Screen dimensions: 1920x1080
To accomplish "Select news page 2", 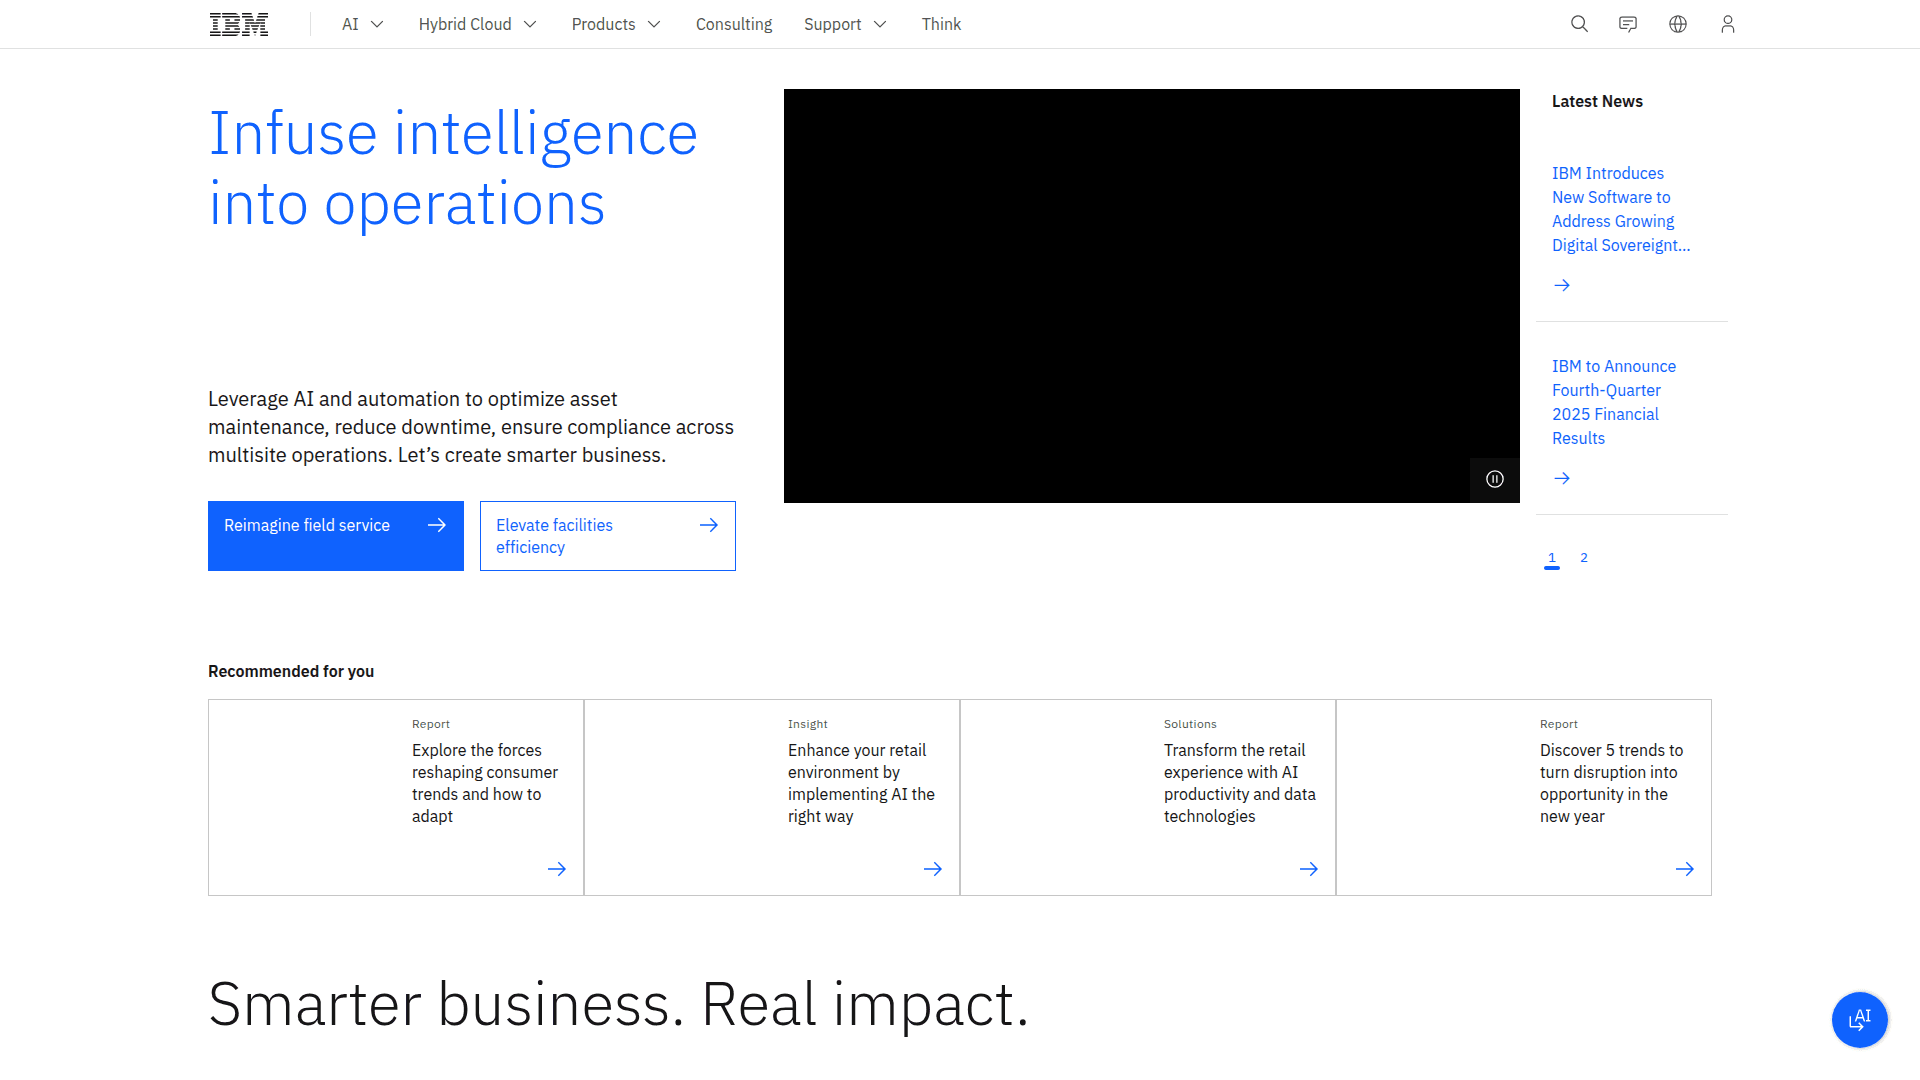I will point(1583,558).
